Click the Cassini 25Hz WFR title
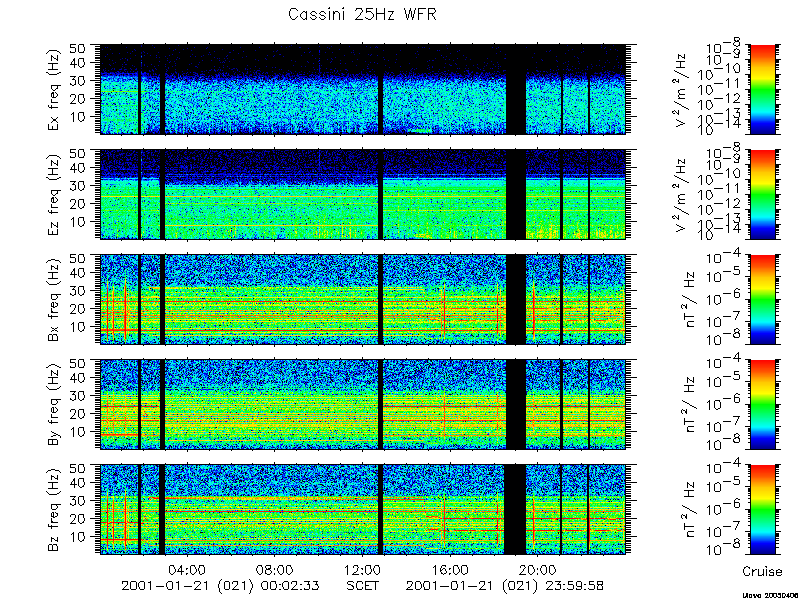The height and width of the screenshot is (600, 800). tap(362, 14)
